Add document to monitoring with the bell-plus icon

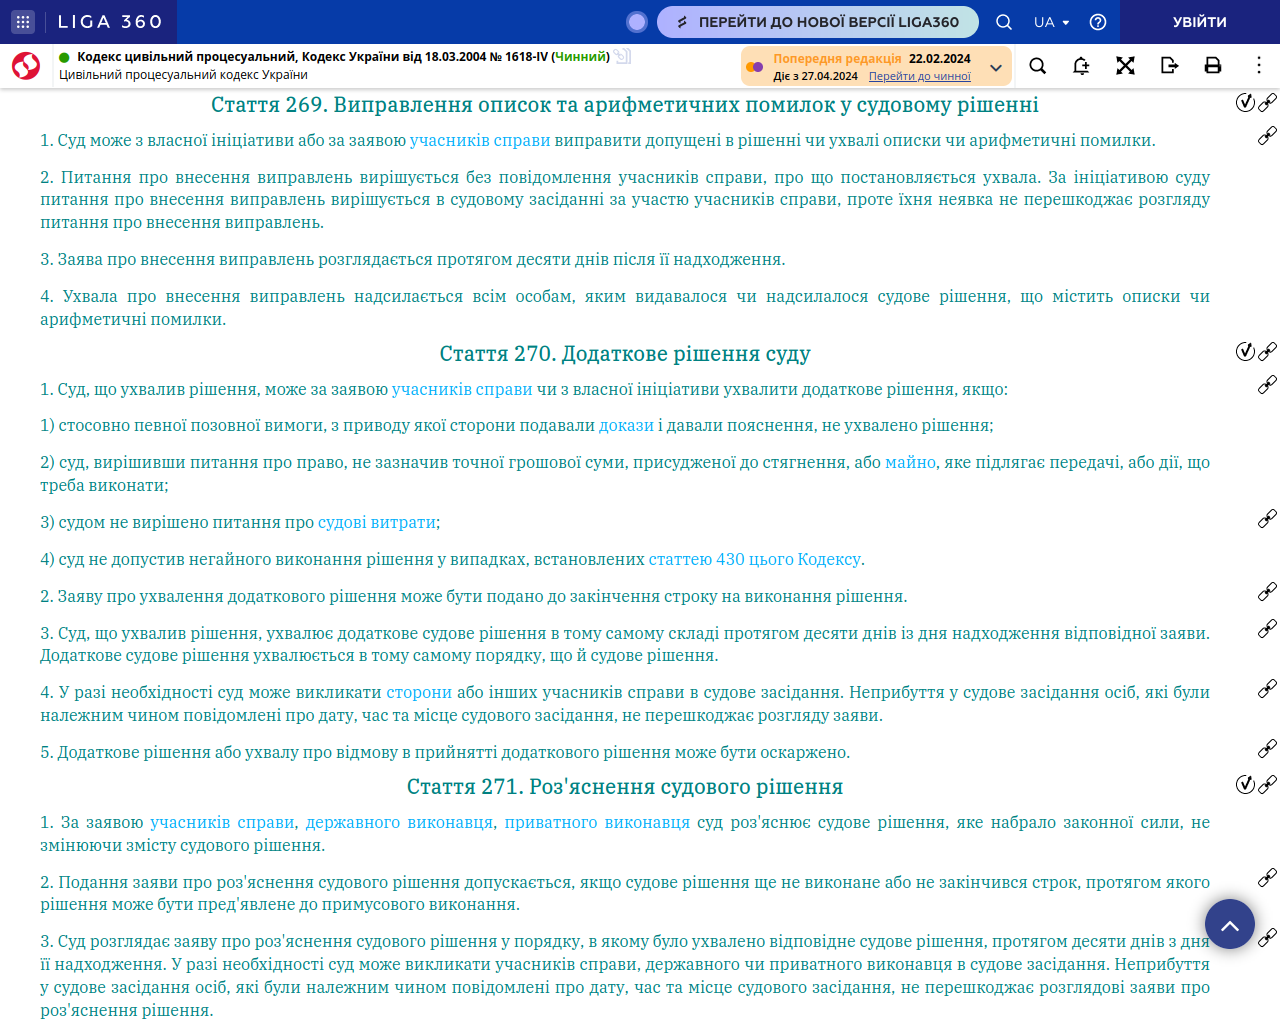tap(1081, 66)
